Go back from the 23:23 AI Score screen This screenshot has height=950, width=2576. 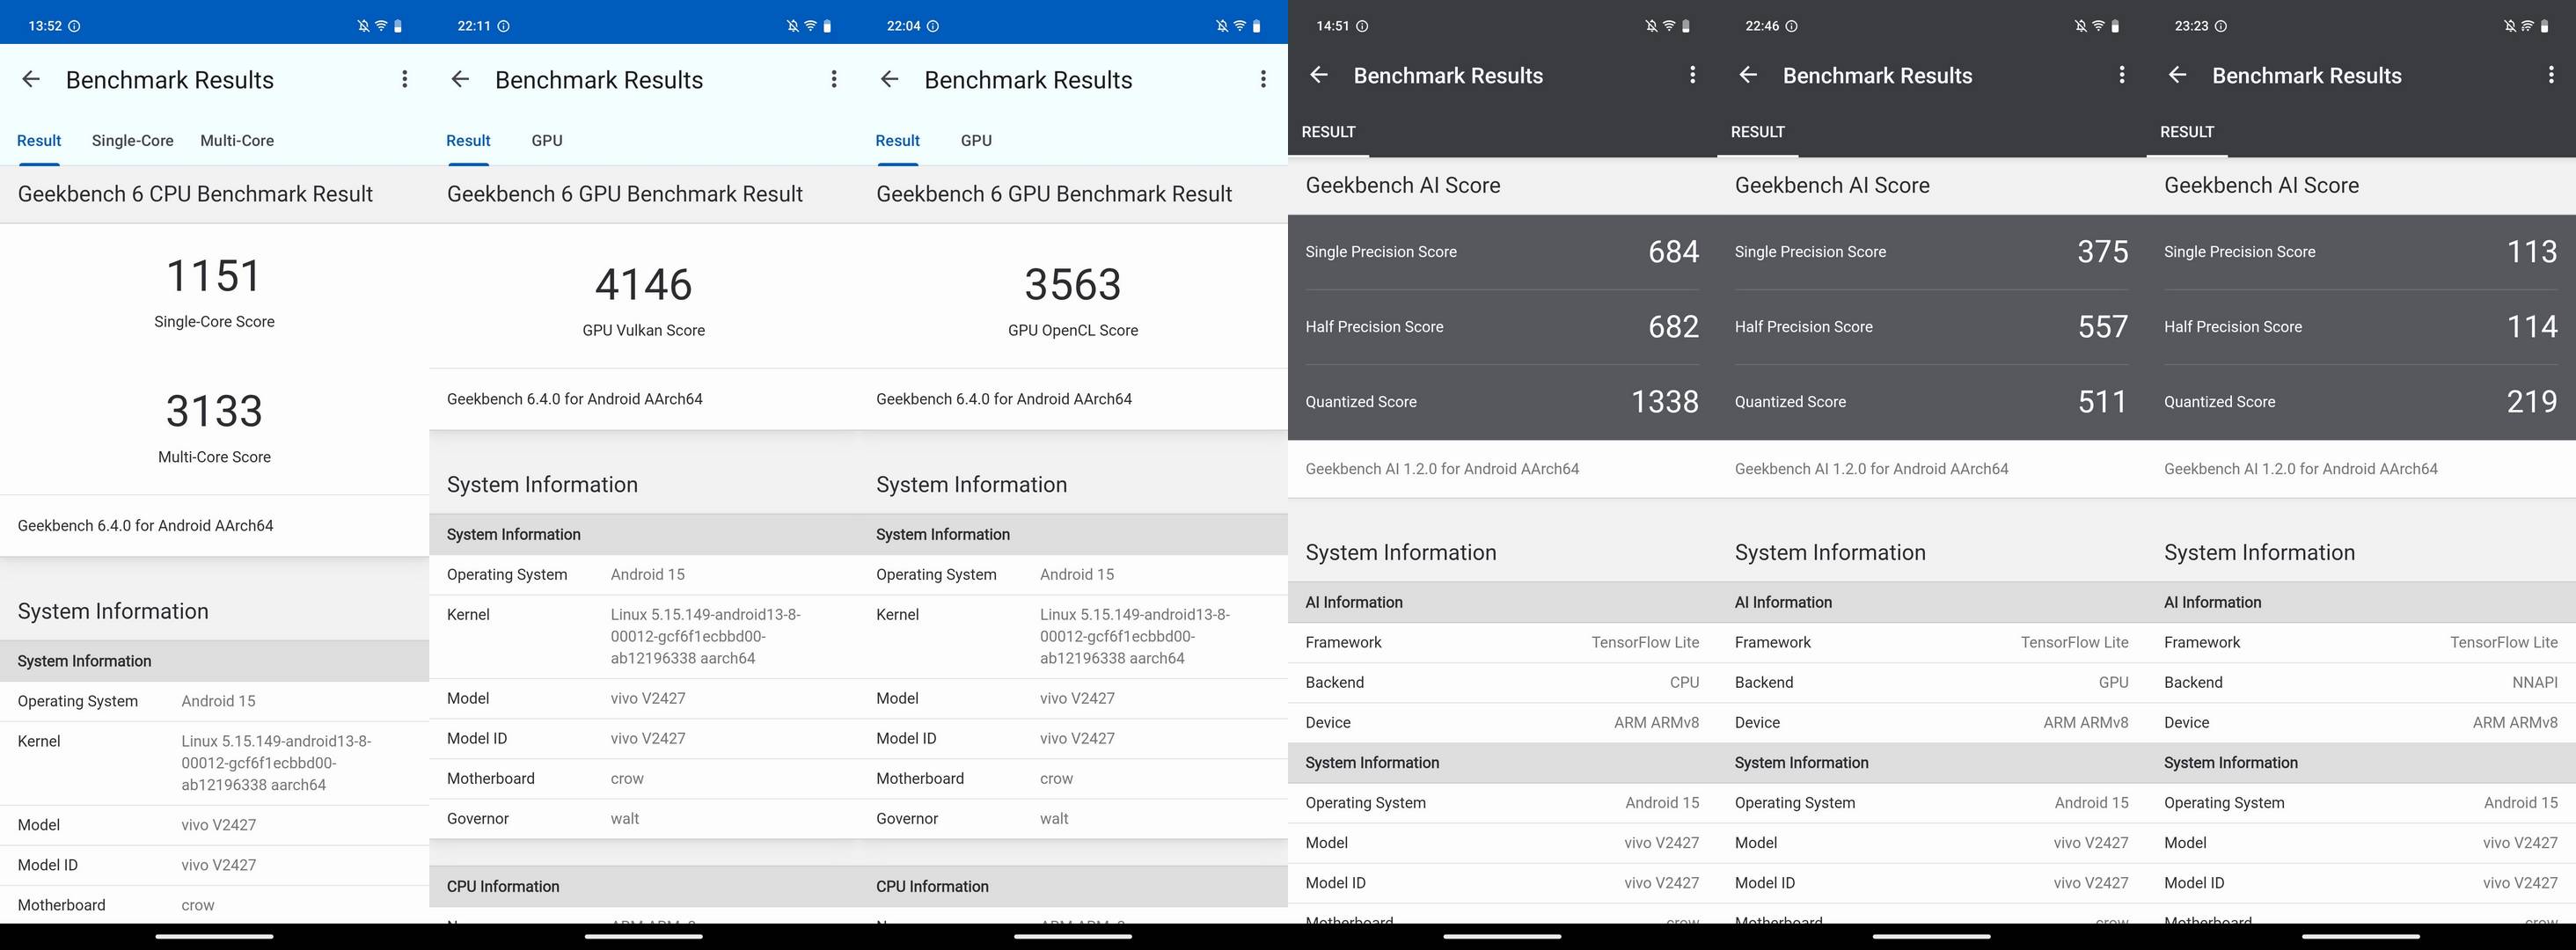click(x=2177, y=75)
